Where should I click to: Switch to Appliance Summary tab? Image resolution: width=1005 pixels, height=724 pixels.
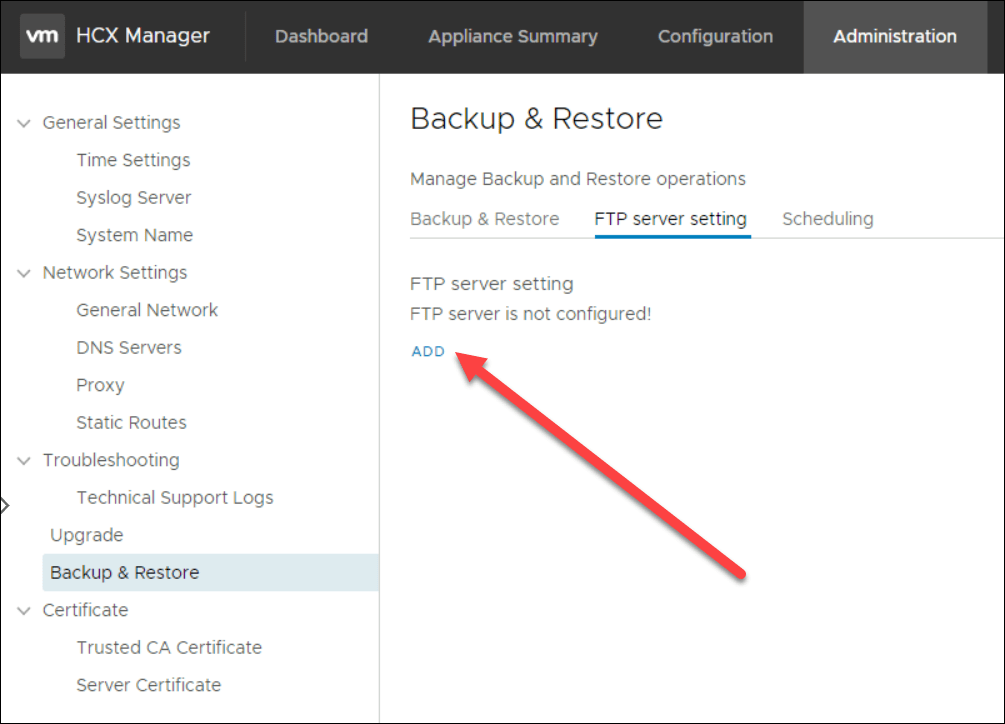pos(512,37)
